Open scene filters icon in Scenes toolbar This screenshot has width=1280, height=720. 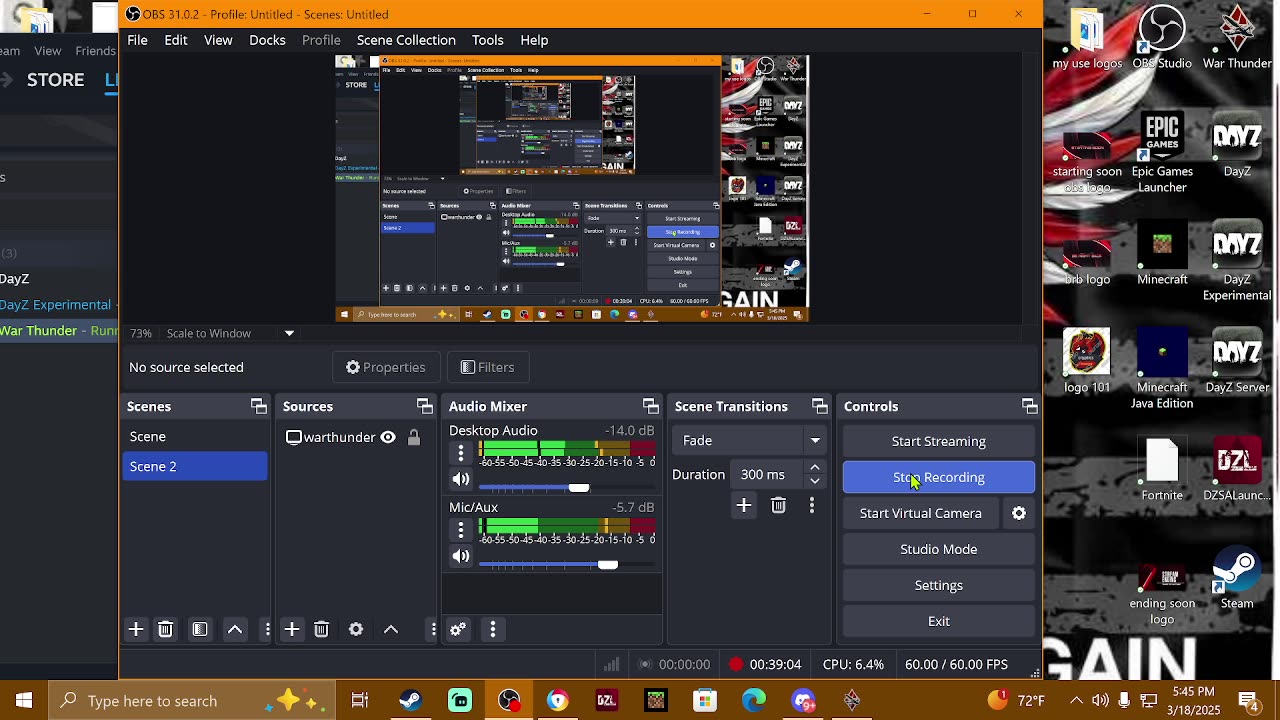pyautogui.click(x=200, y=629)
